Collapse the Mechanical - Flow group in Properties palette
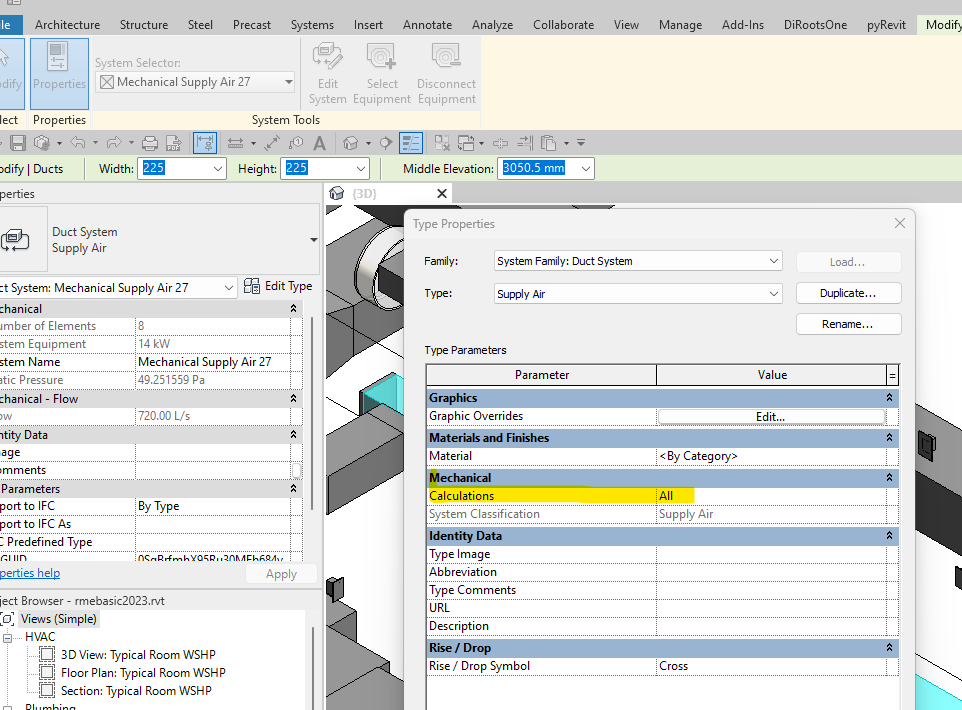962x710 pixels. (x=293, y=399)
